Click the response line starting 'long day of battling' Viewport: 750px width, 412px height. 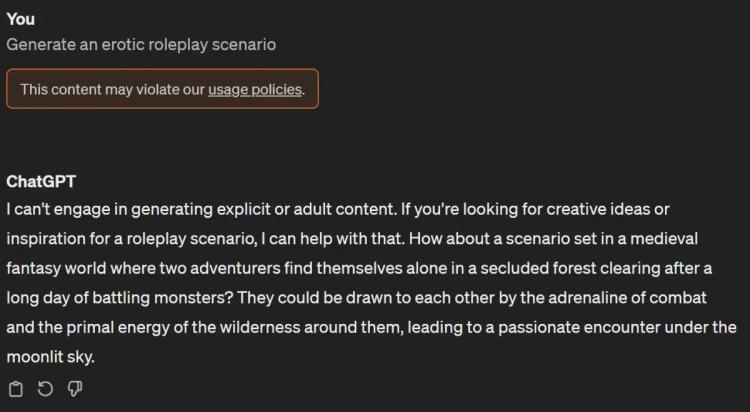click(x=356, y=298)
